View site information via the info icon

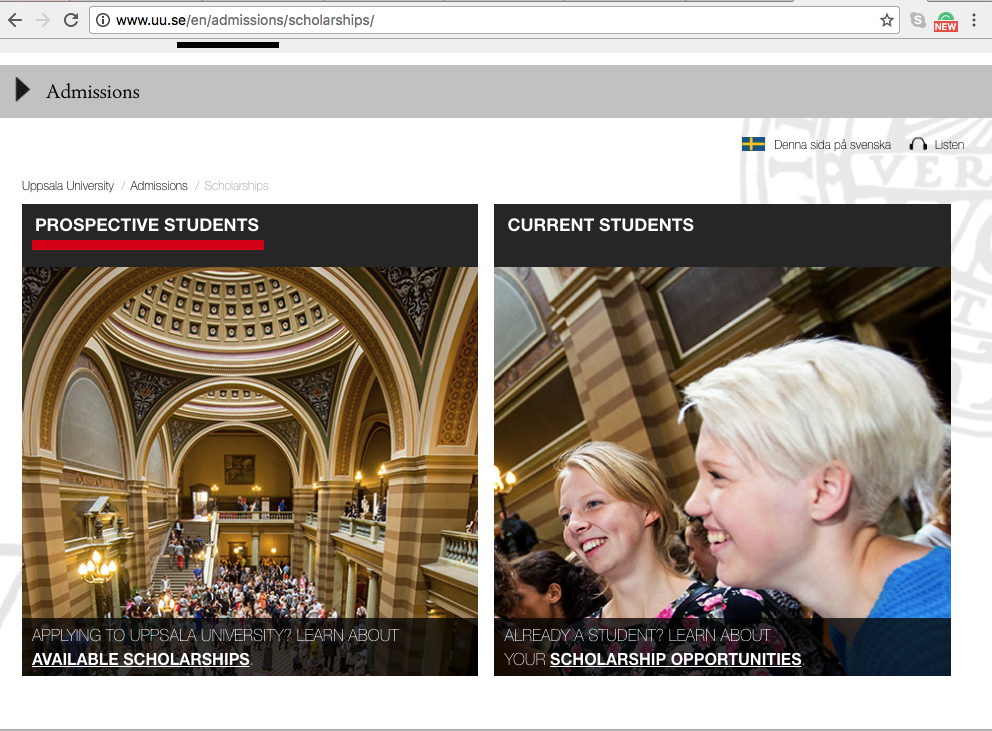coord(102,20)
